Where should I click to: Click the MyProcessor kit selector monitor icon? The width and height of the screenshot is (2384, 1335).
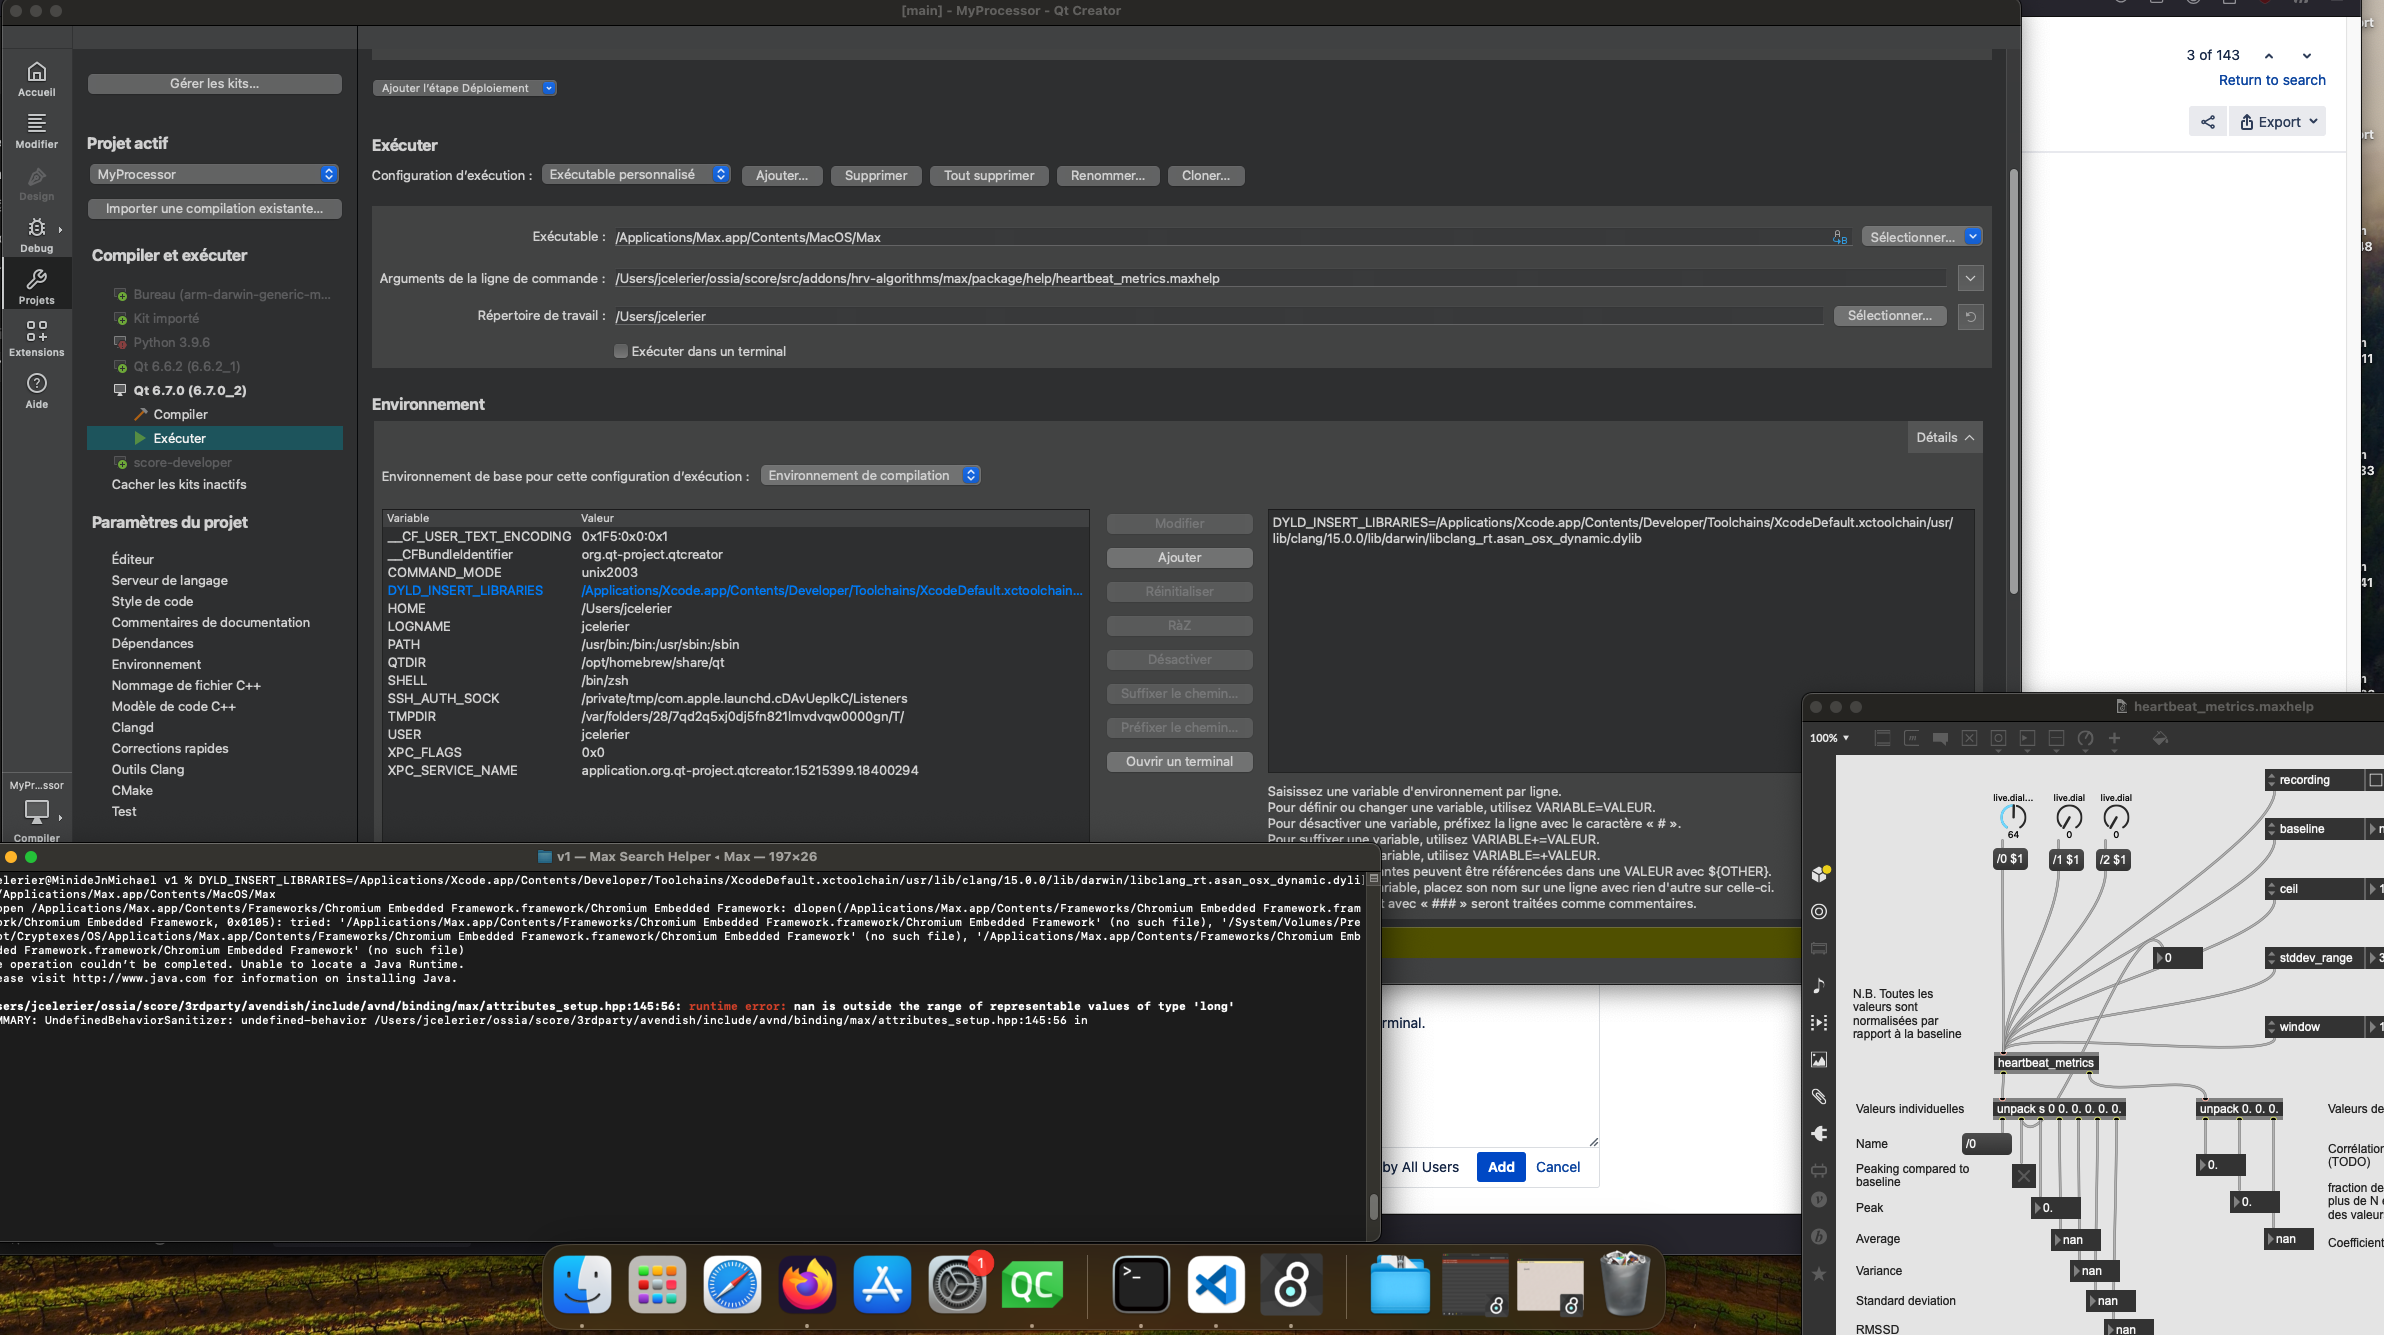(36, 810)
